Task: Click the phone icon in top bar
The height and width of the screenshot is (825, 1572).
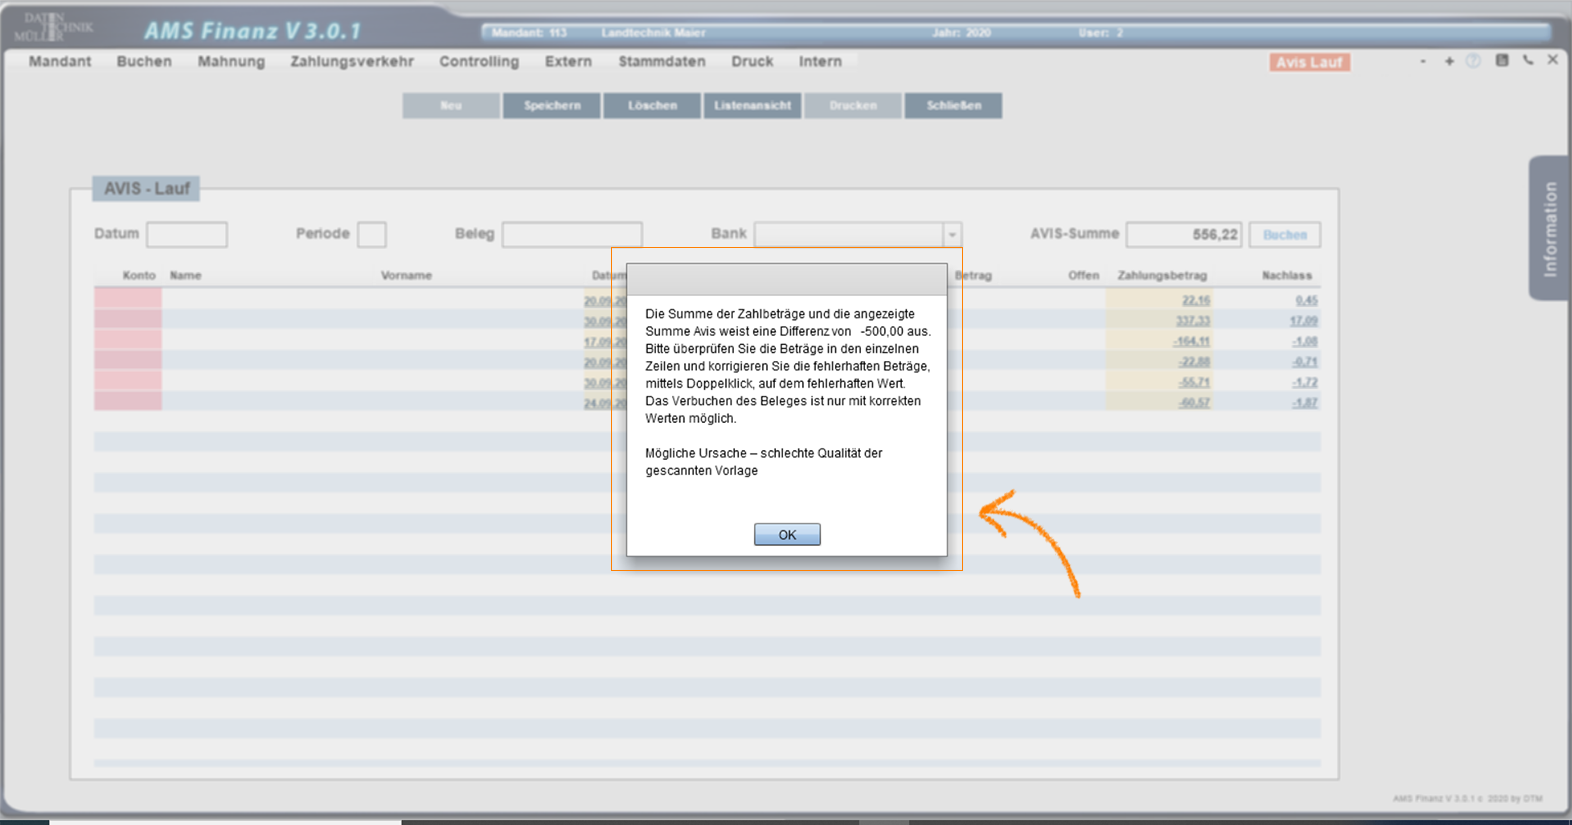Action: pyautogui.click(x=1528, y=61)
